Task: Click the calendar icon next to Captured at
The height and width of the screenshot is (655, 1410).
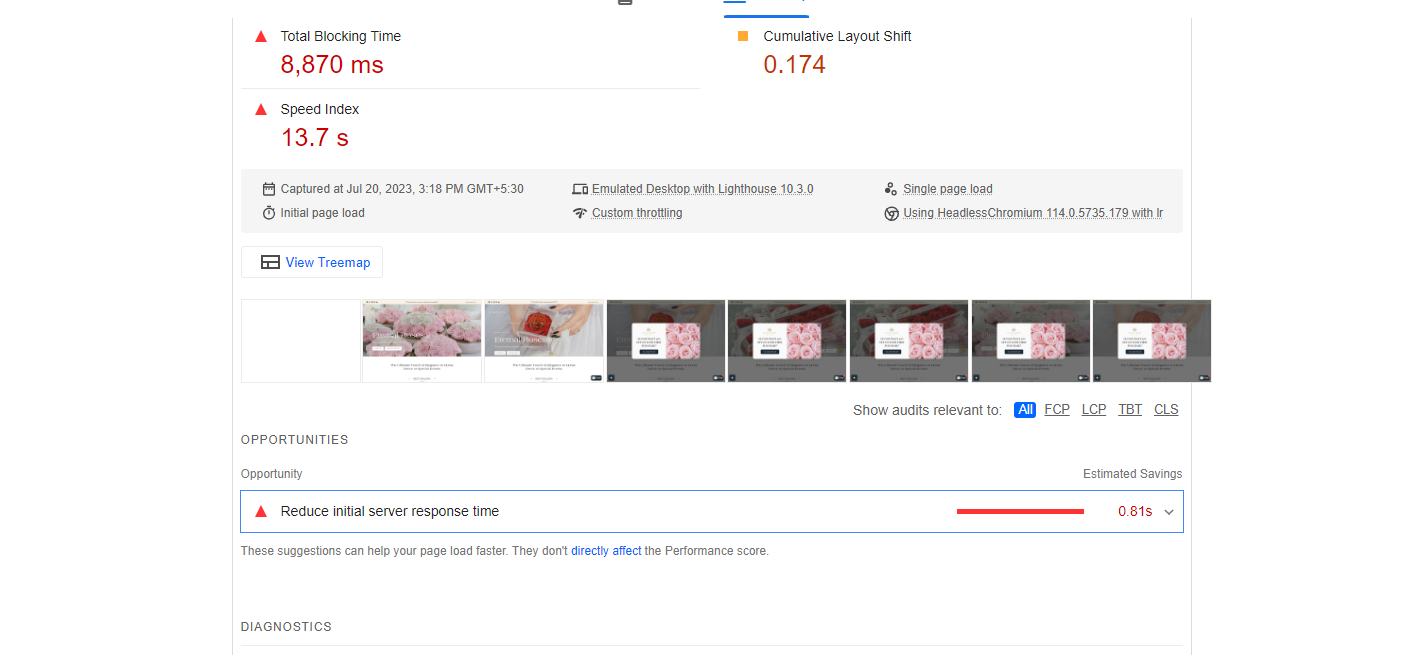Action: (x=269, y=189)
